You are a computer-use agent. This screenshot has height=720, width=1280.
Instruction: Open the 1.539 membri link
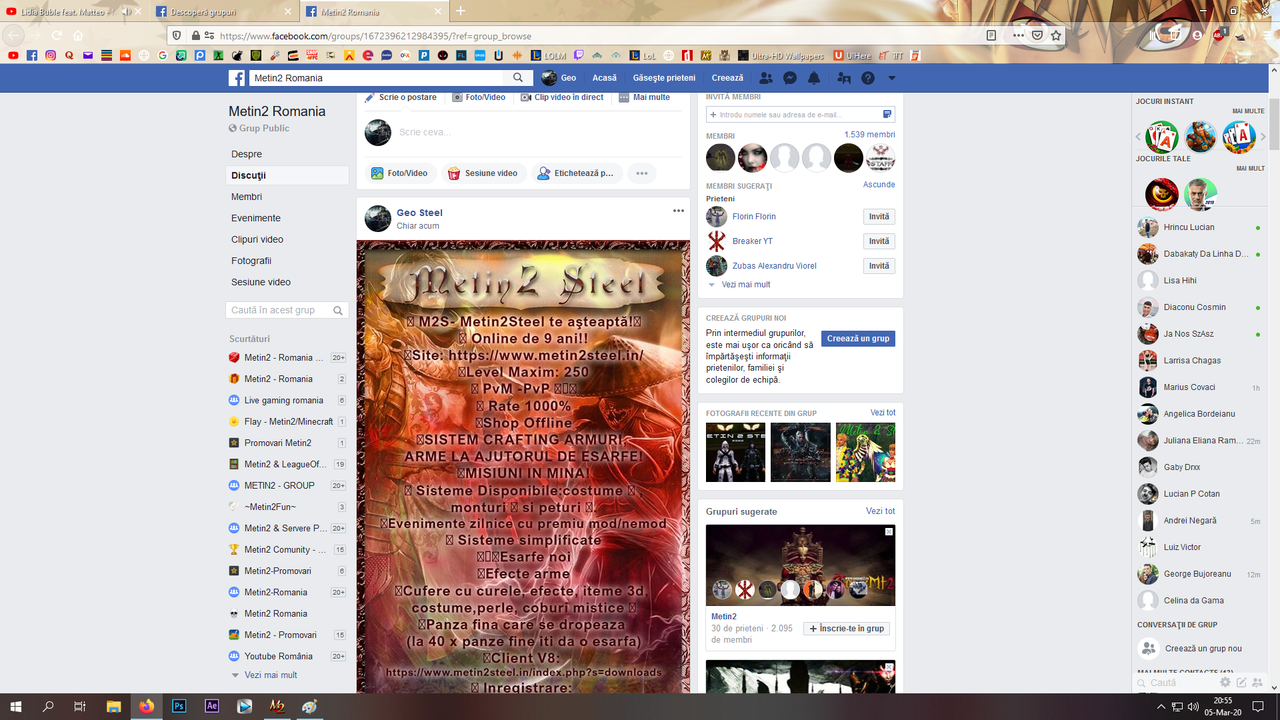click(x=869, y=135)
